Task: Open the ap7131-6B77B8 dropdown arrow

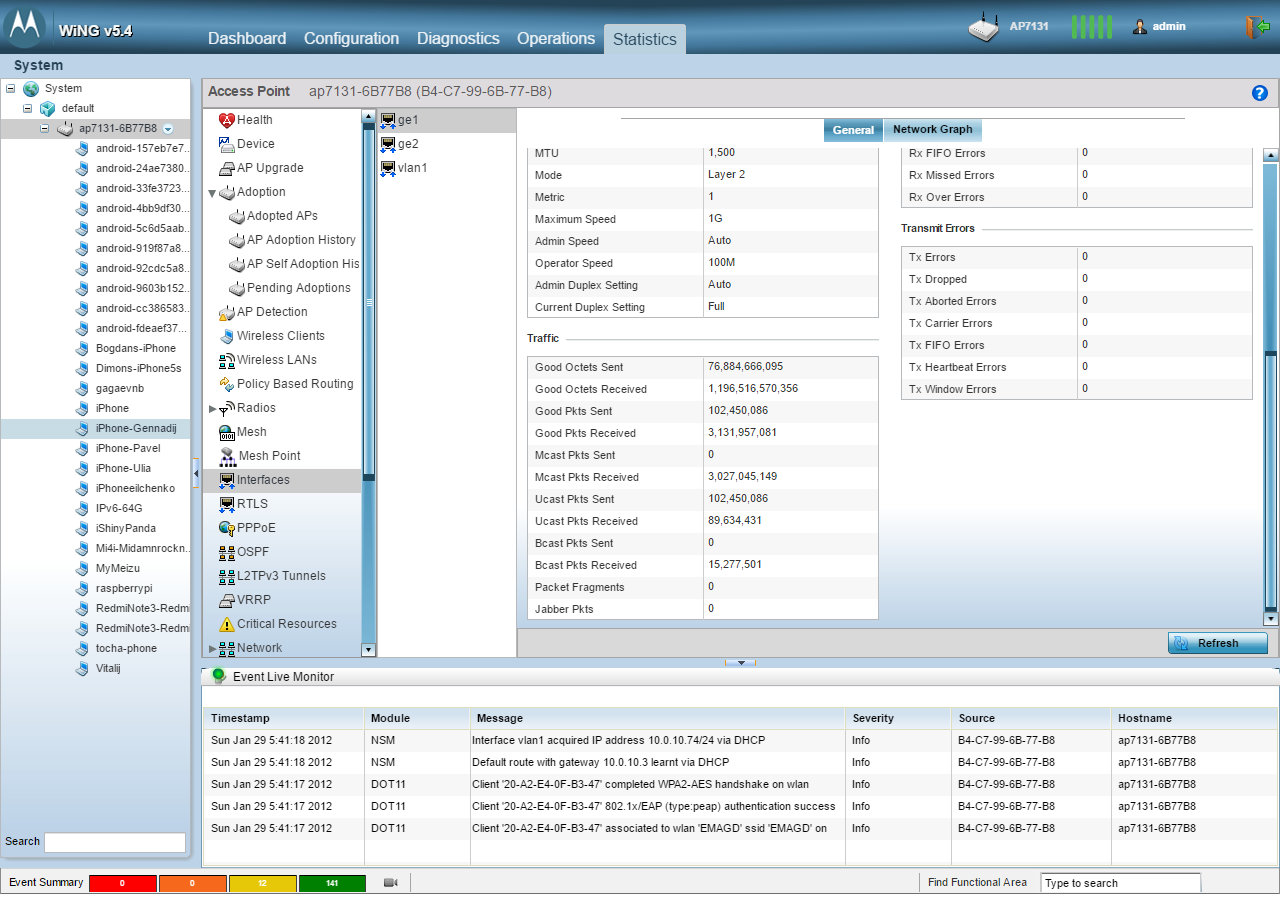Action: point(168,129)
